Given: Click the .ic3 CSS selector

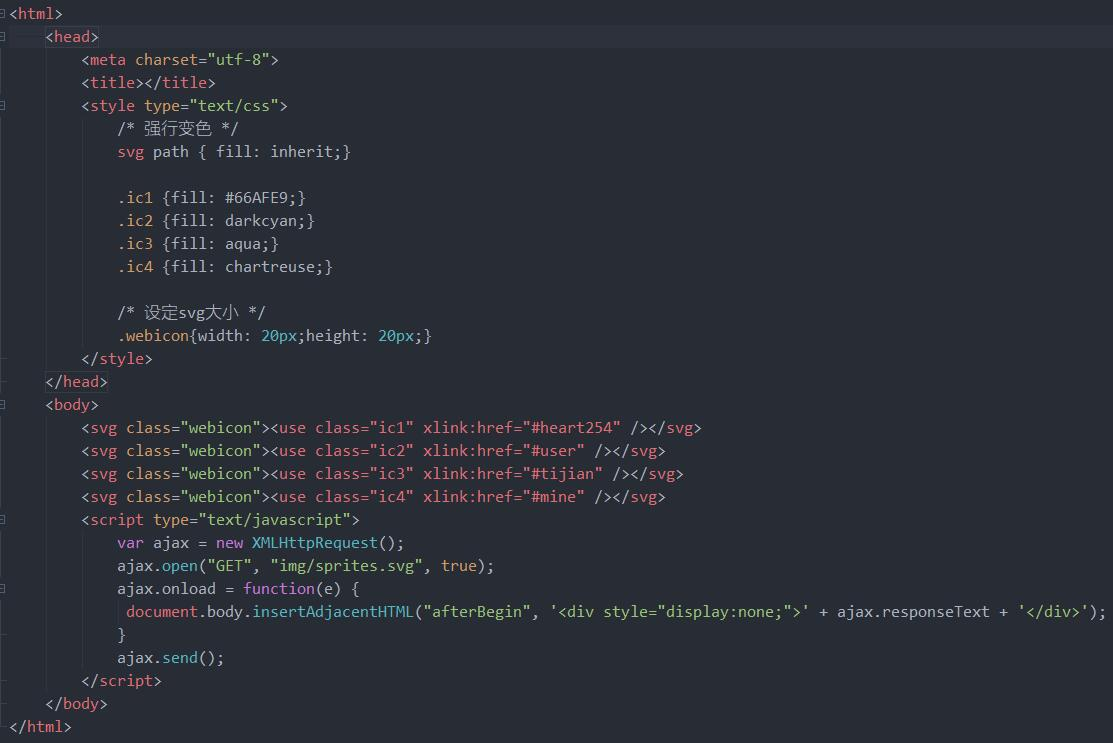Looking at the screenshot, I should point(135,243).
